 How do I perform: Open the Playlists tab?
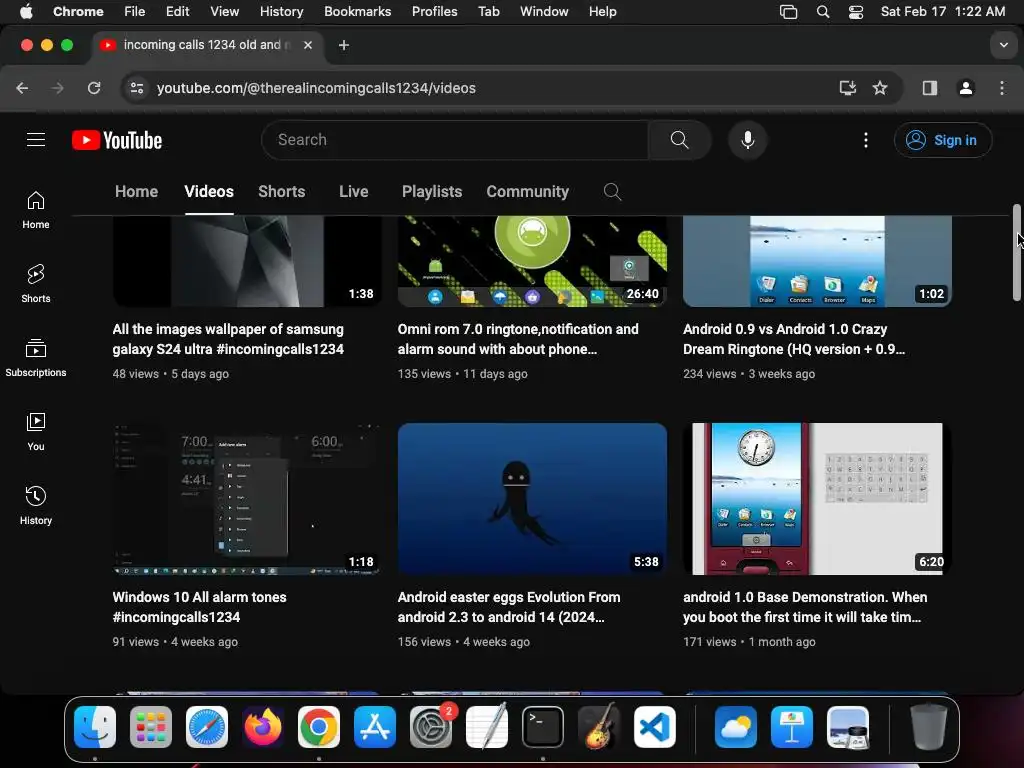pyautogui.click(x=432, y=191)
